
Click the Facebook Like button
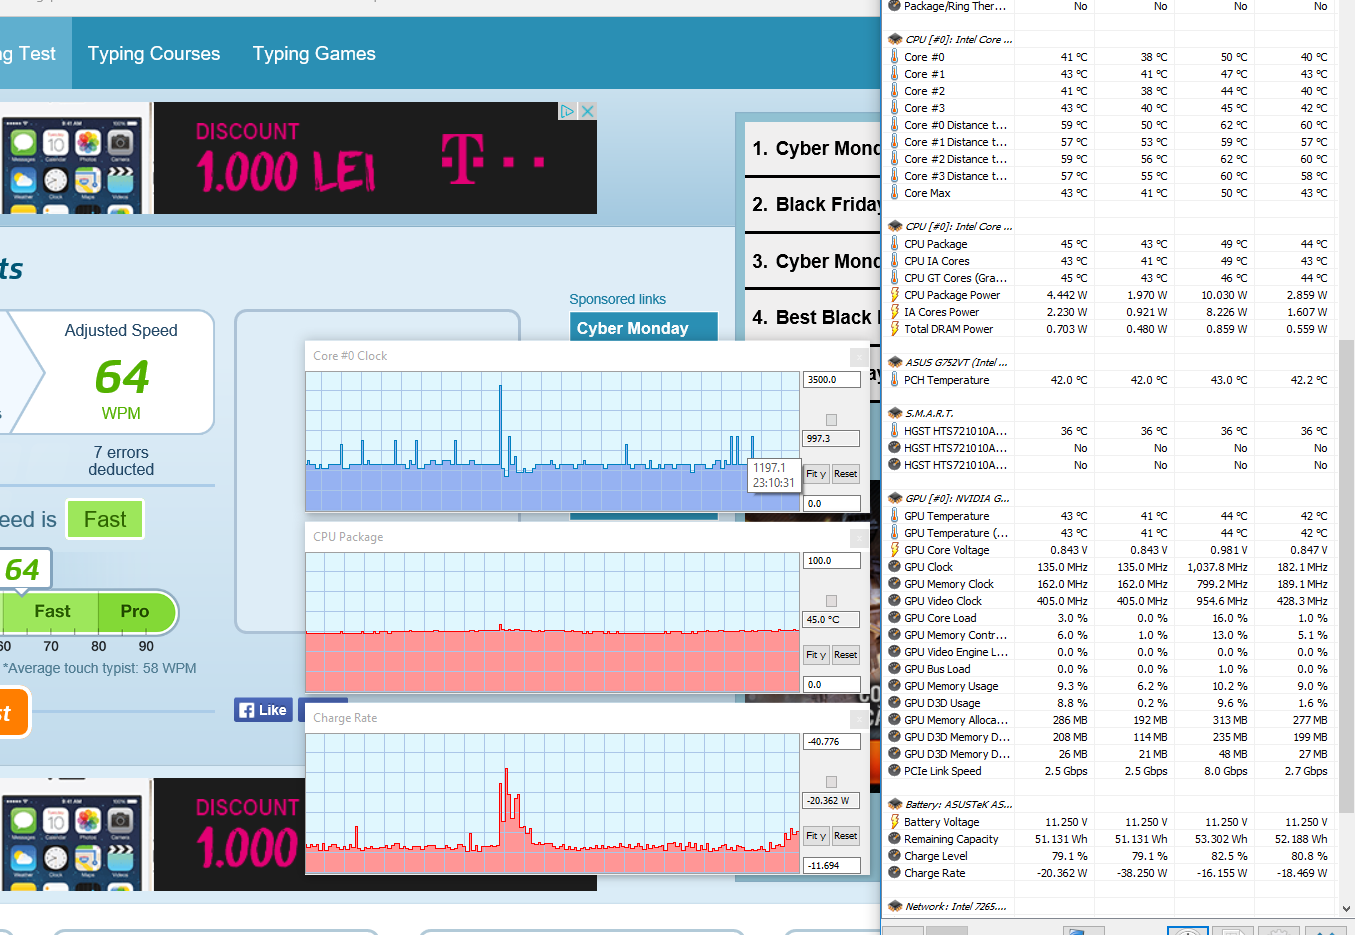click(263, 710)
